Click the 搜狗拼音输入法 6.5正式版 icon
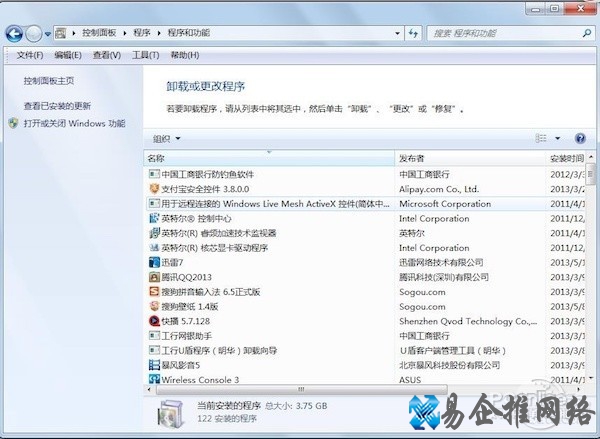 154,292
